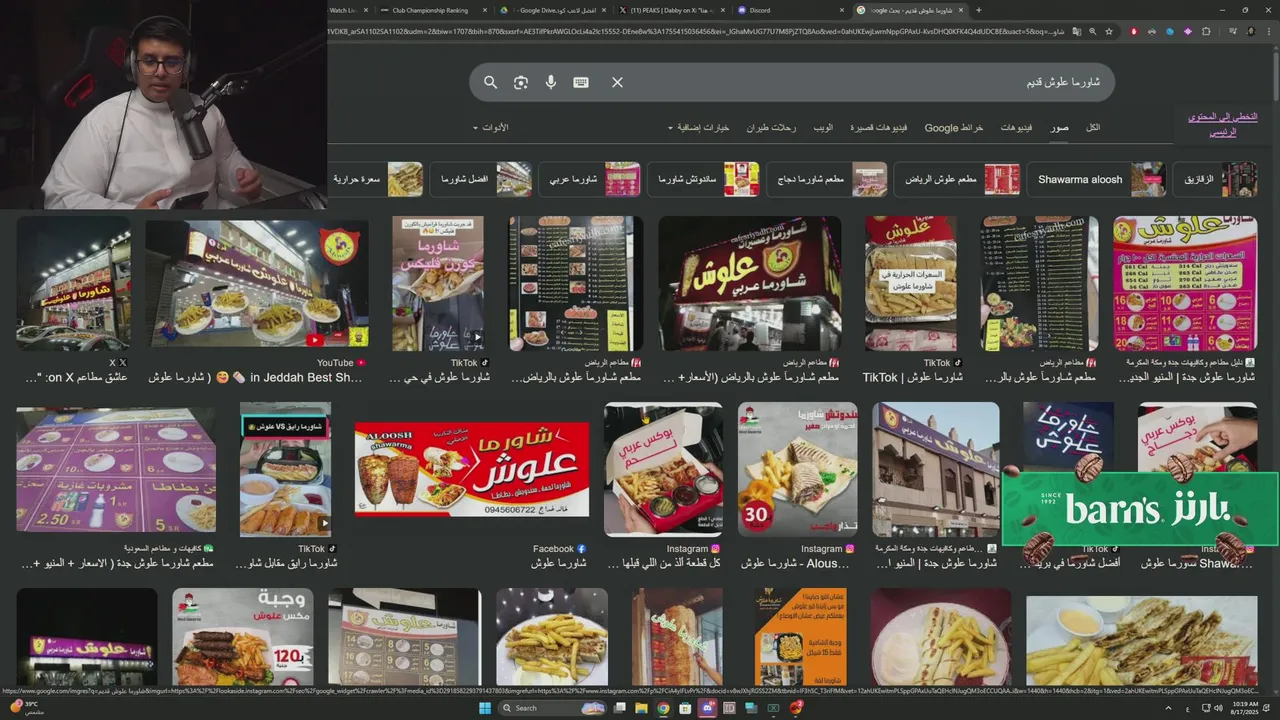Screen dimensions: 1280x720
Task: Open the pink calorie menu image result
Action: tap(1185, 284)
